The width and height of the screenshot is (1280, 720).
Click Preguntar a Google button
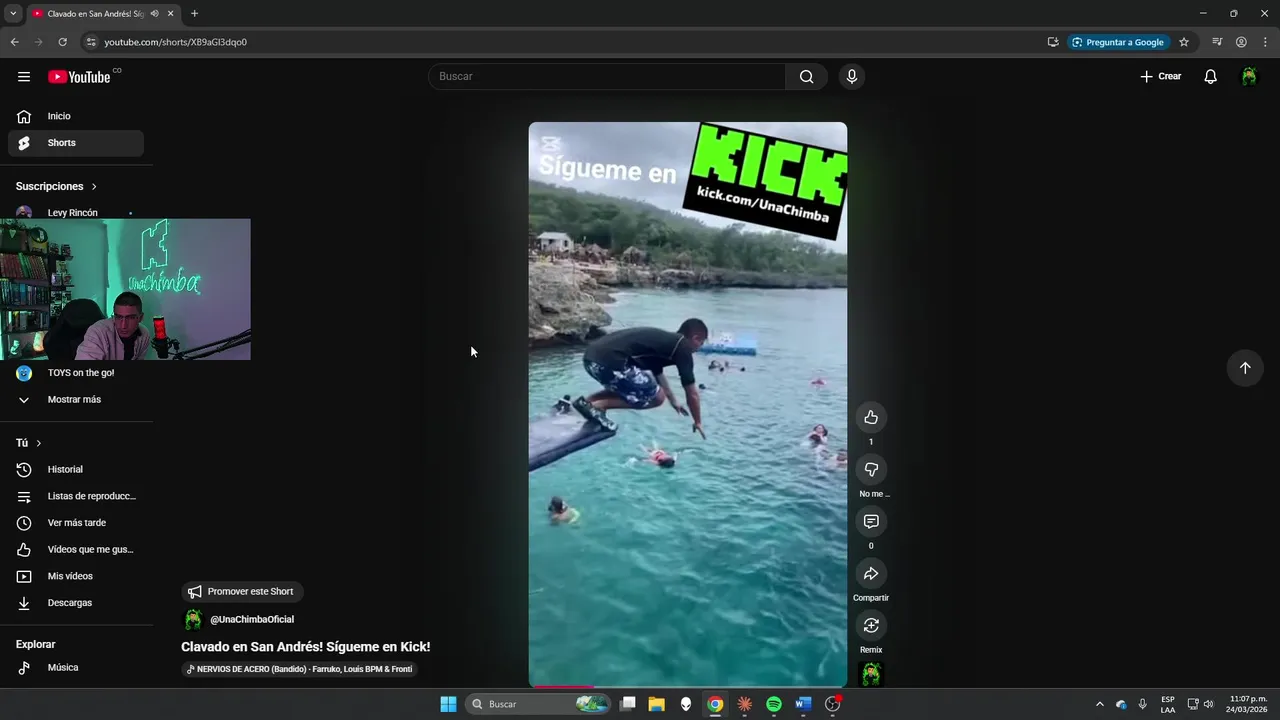point(1117,42)
